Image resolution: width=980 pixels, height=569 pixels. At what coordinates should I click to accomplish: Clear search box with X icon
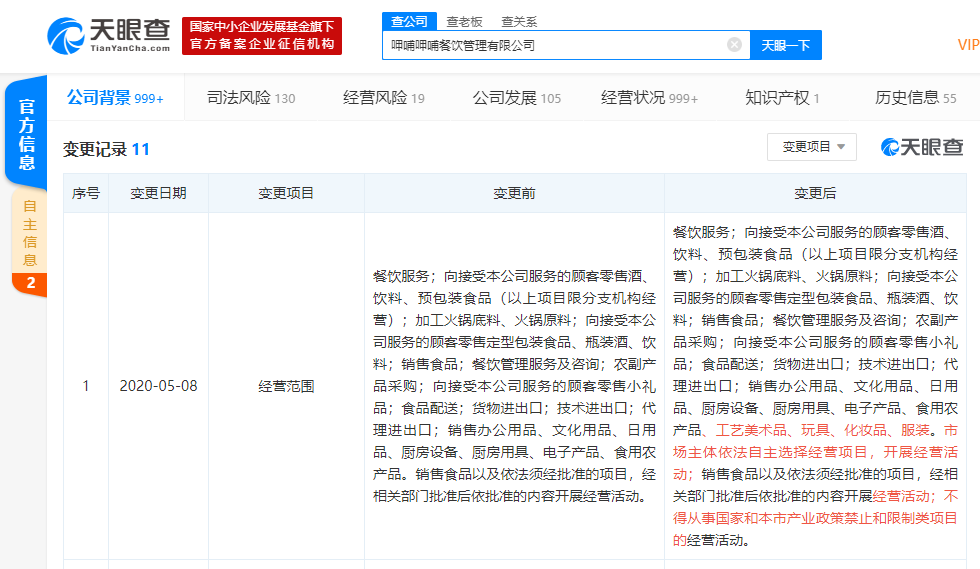[x=734, y=44]
